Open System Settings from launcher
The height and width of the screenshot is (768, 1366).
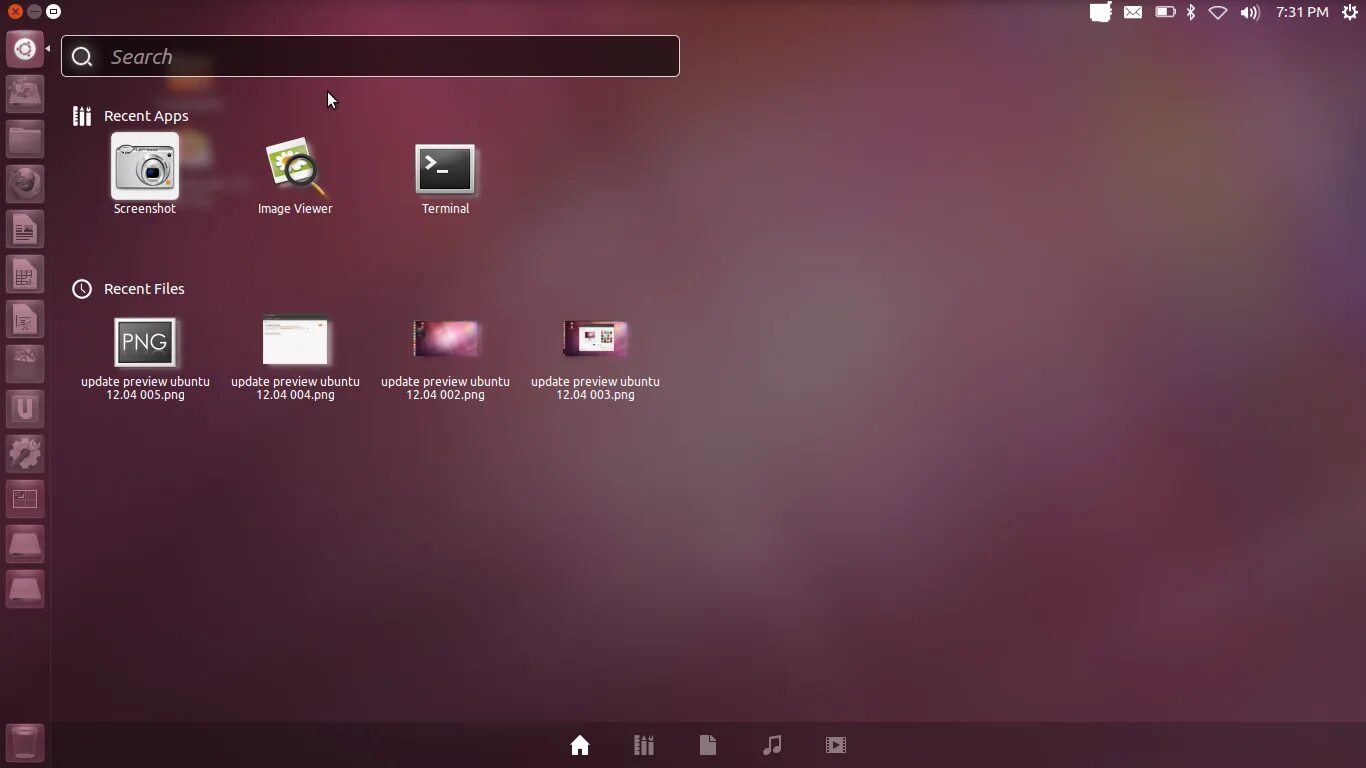click(25, 454)
